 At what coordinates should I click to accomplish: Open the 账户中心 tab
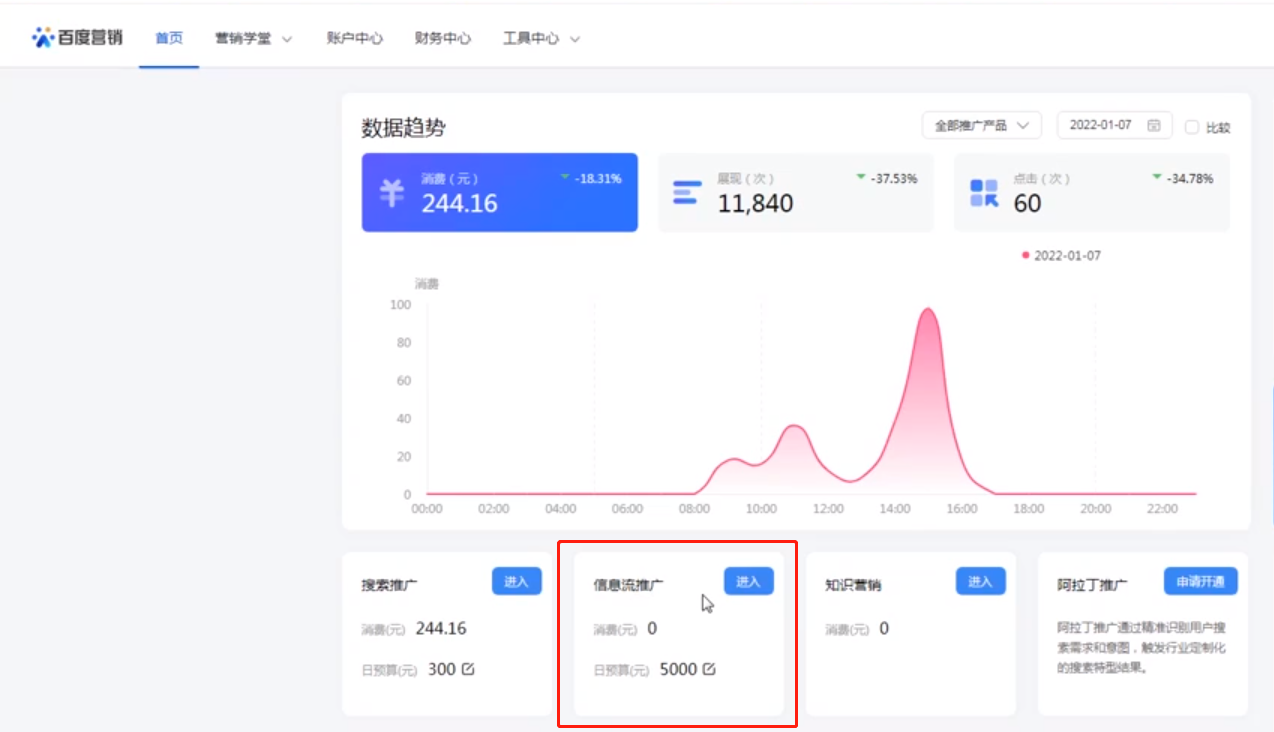pyautogui.click(x=354, y=39)
